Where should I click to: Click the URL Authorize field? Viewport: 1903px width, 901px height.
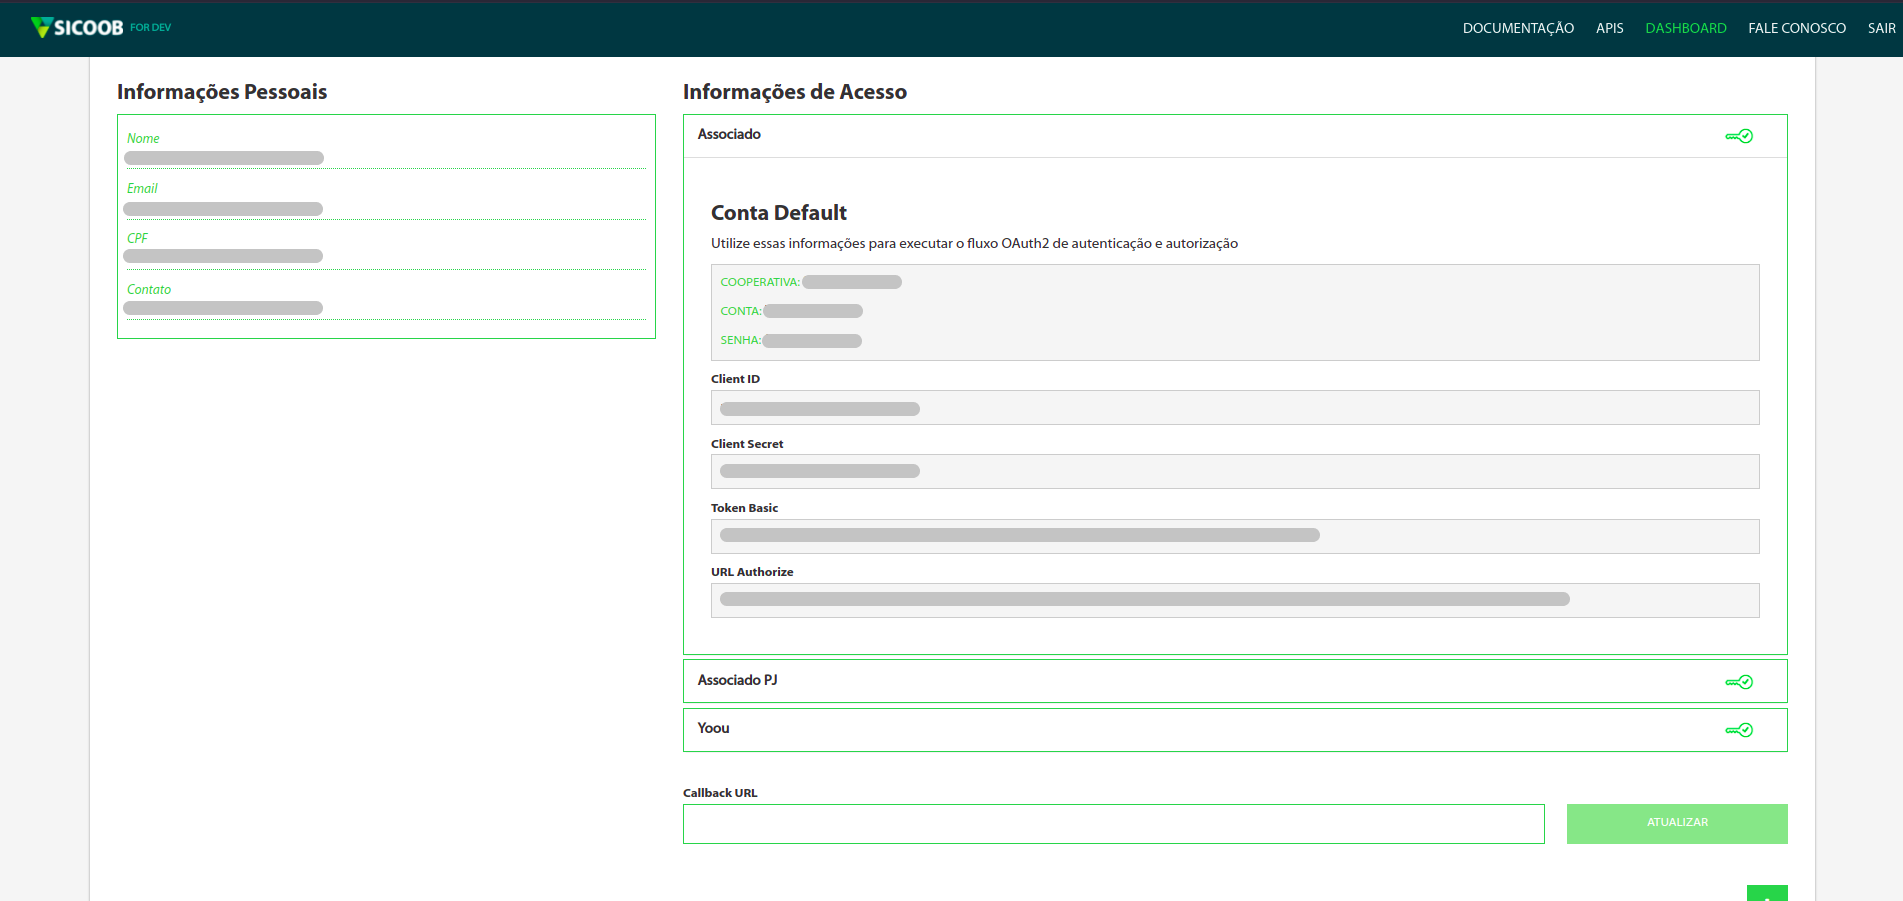1234,600
